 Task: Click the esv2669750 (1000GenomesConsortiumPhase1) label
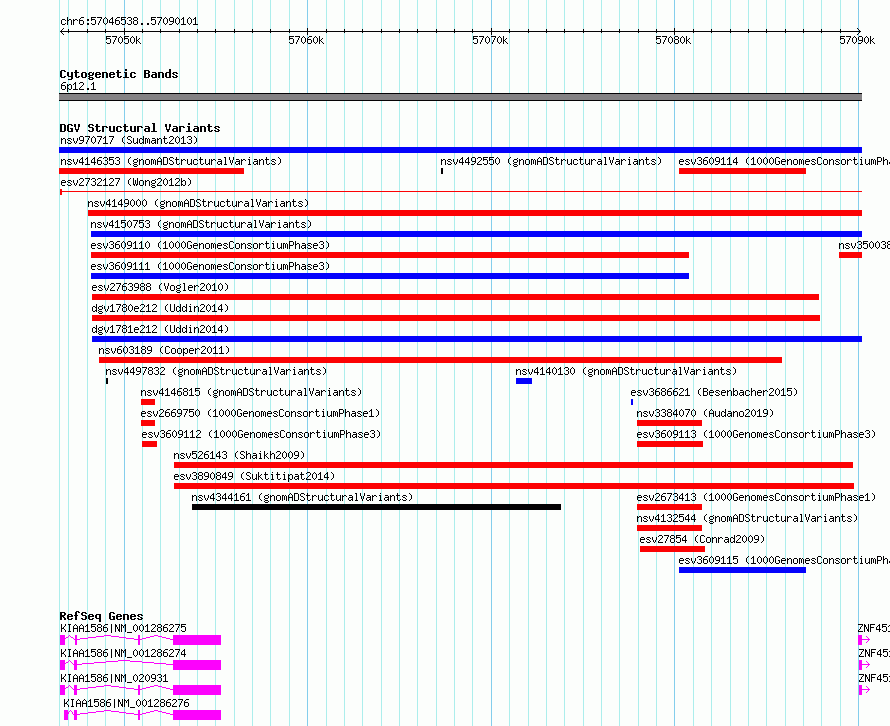coord(261,413)
